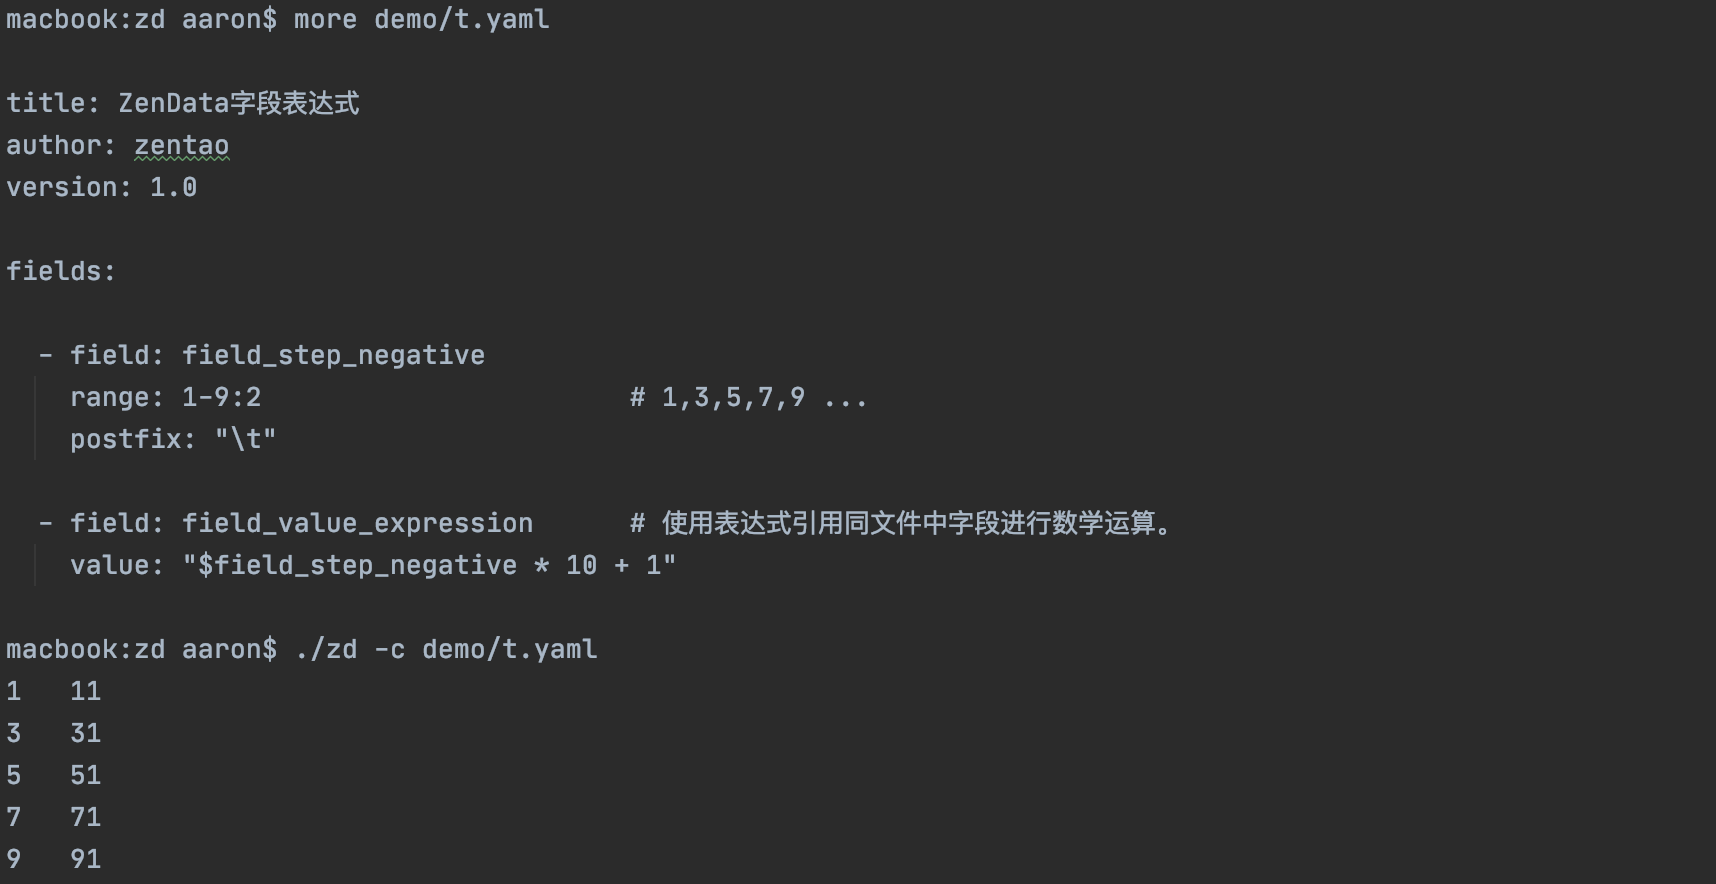Click the author: key label

[61, 146]
